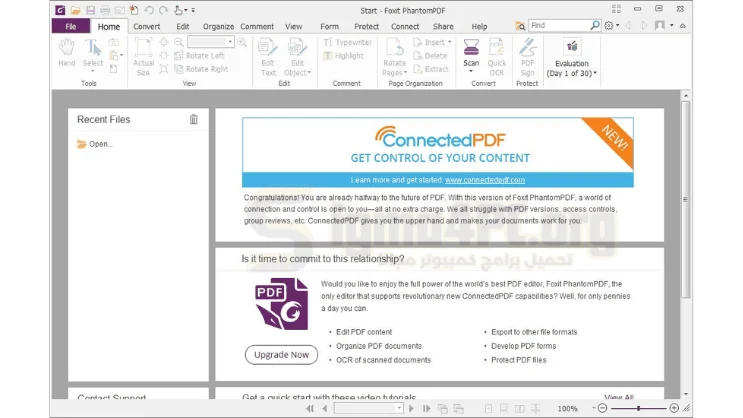This screenshot has height=418, width=743.
Task: Click the Redo arrow in title bar
Action: 163,10
